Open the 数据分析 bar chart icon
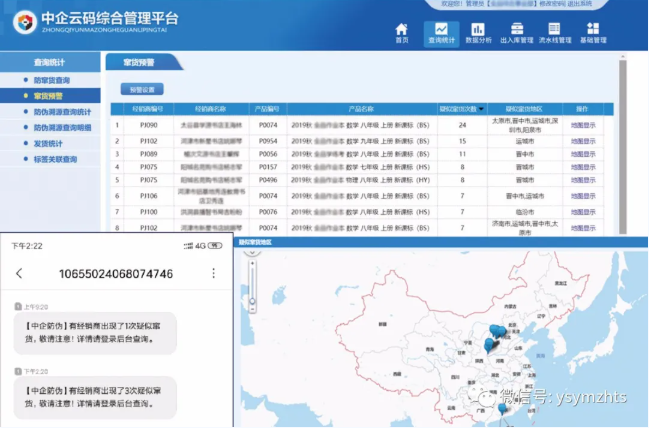 [478, 33]
